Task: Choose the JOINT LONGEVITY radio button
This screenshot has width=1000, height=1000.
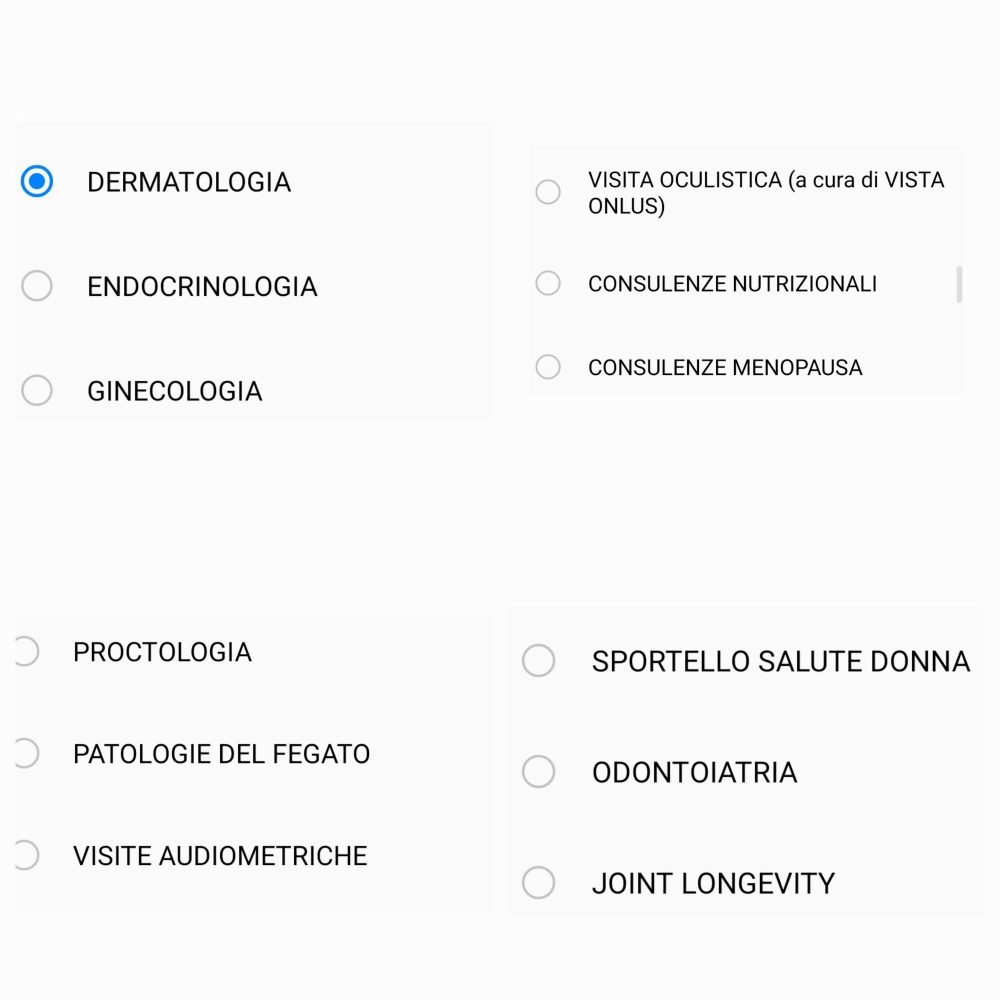Action: tap(538, 883)
